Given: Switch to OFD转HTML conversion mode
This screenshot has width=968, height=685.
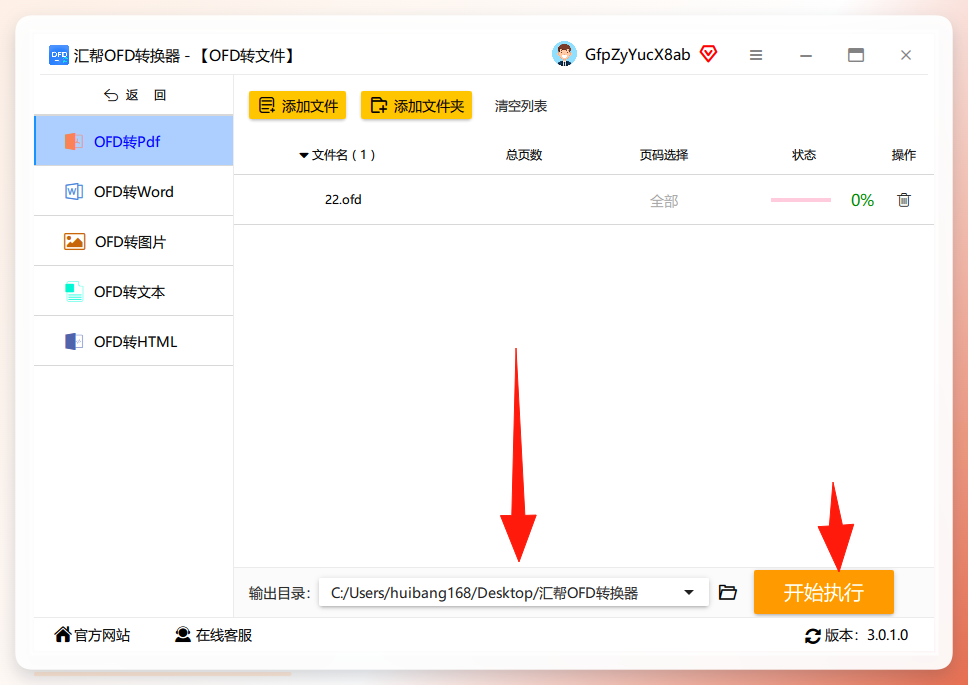Looking at the screenshot, I should 134,341.
